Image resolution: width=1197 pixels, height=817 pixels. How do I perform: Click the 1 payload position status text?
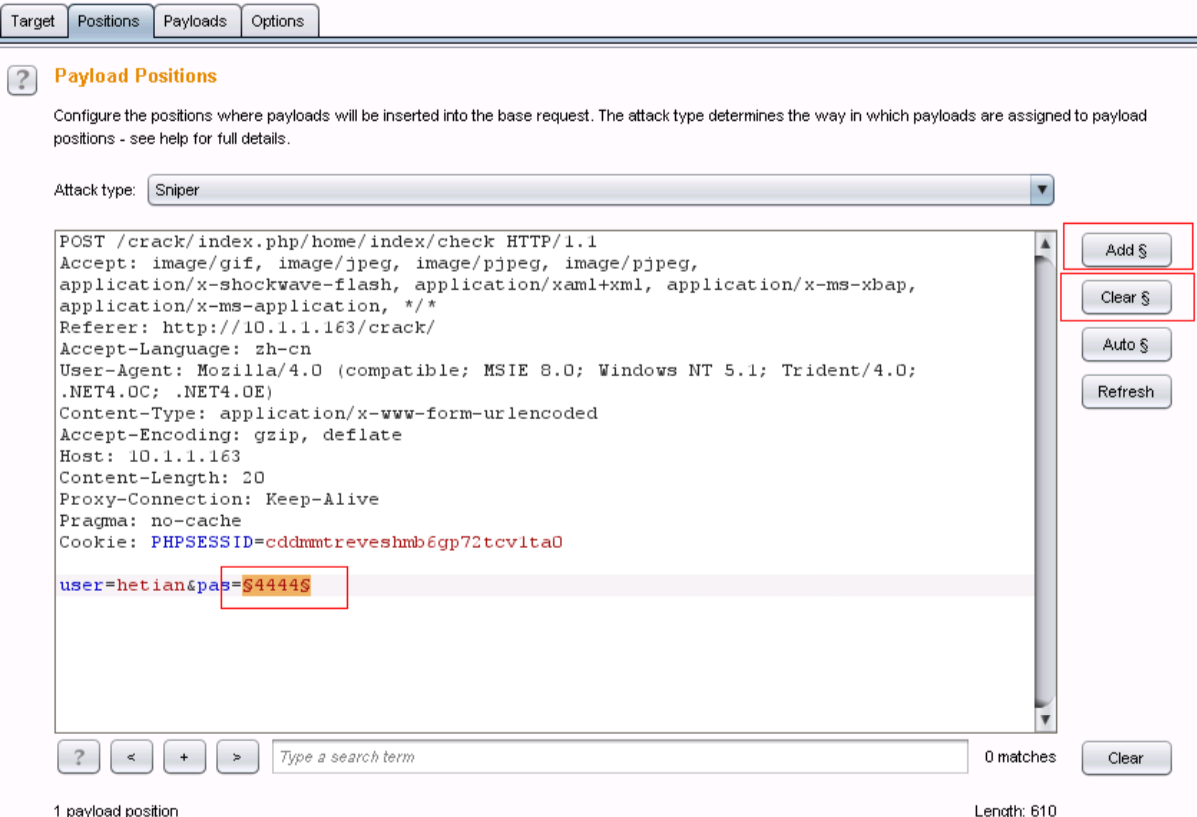point(116,810)
